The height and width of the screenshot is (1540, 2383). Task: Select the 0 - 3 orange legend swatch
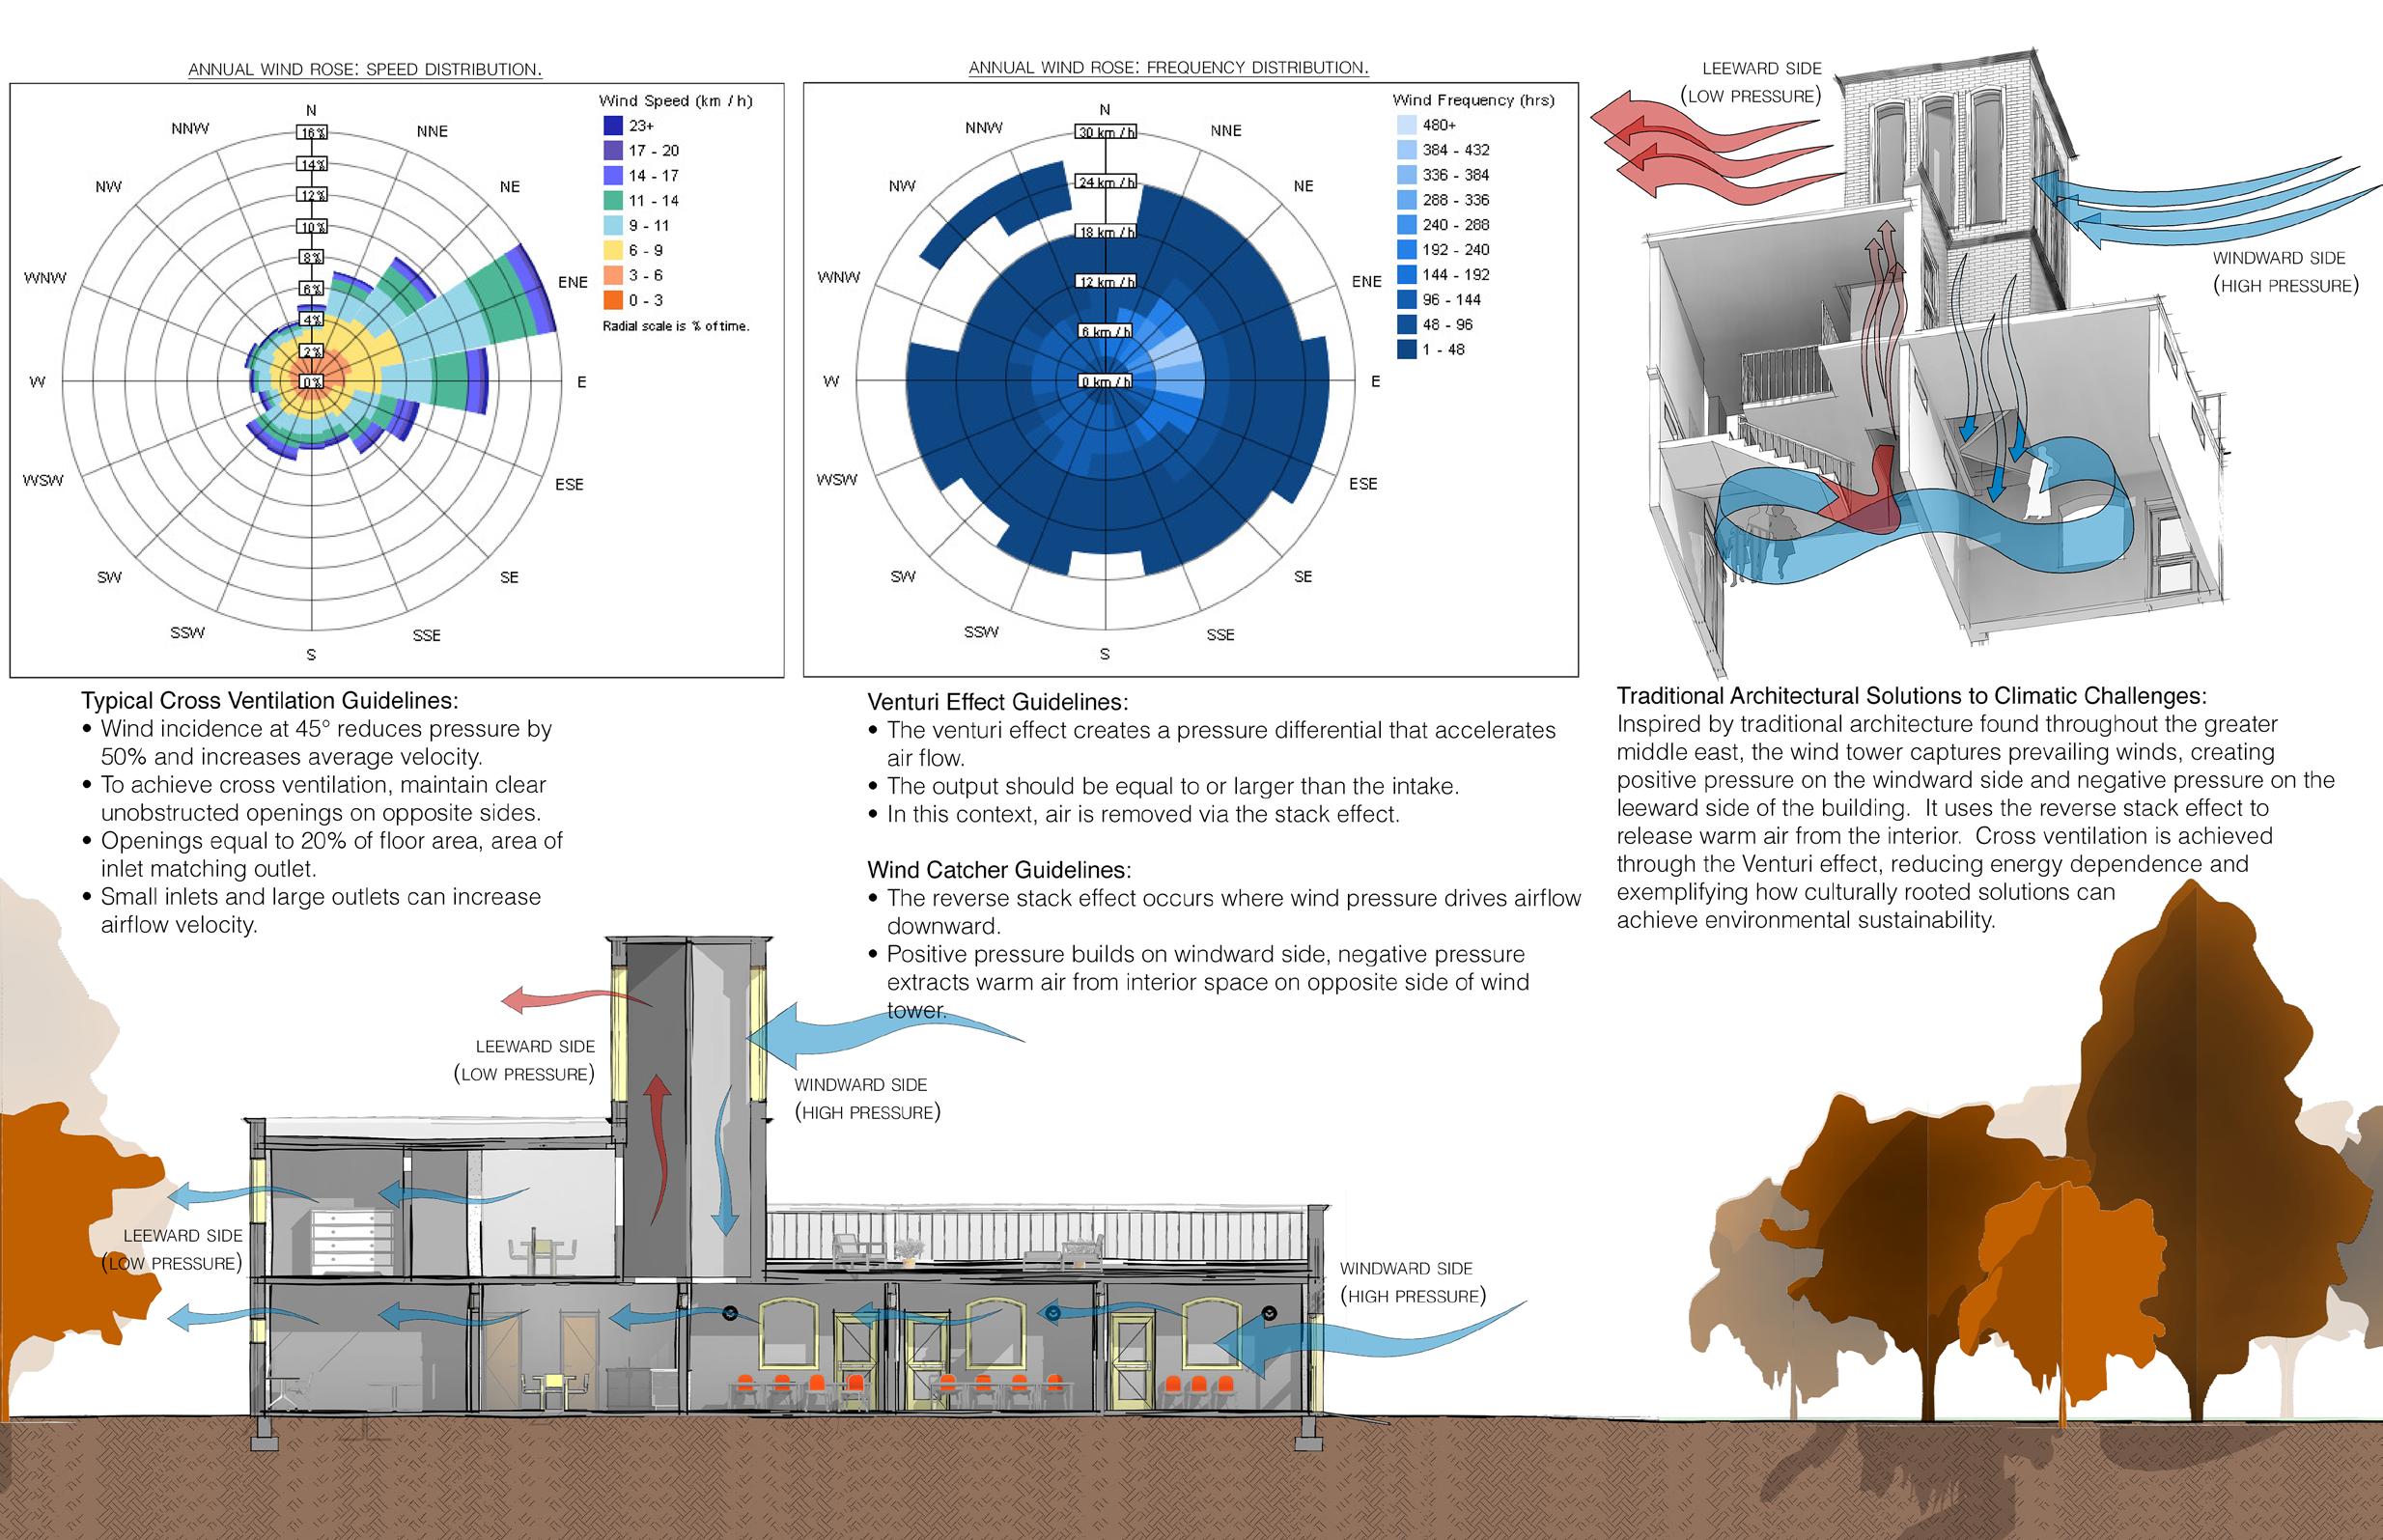tap(613, 300)
